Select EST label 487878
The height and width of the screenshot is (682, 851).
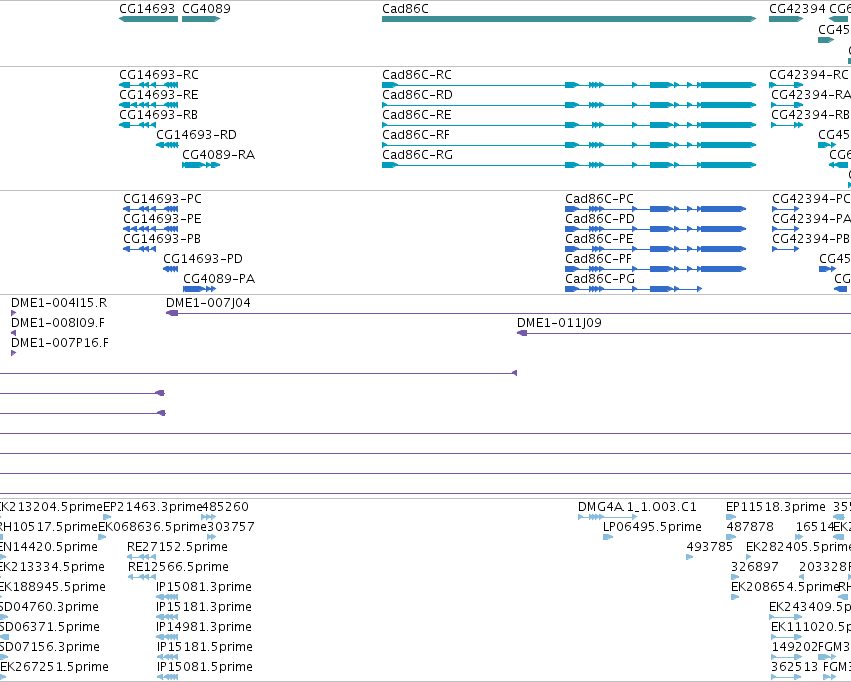coord(750,527)
